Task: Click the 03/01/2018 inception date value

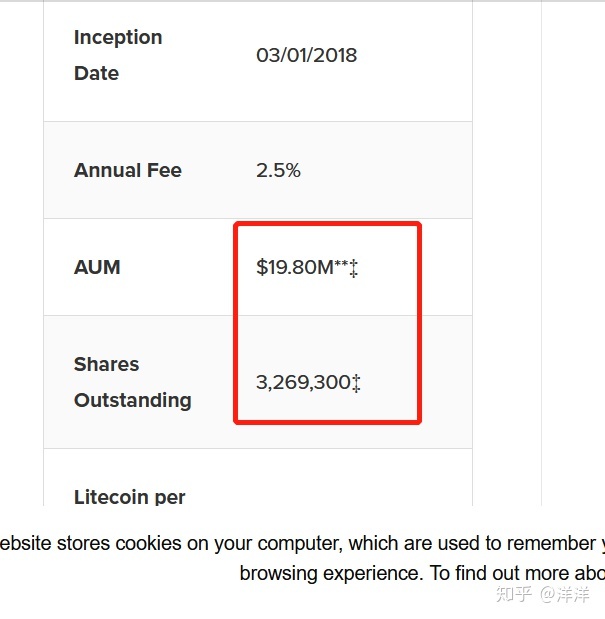Action: pyautogui.click(x=307, y=55)
